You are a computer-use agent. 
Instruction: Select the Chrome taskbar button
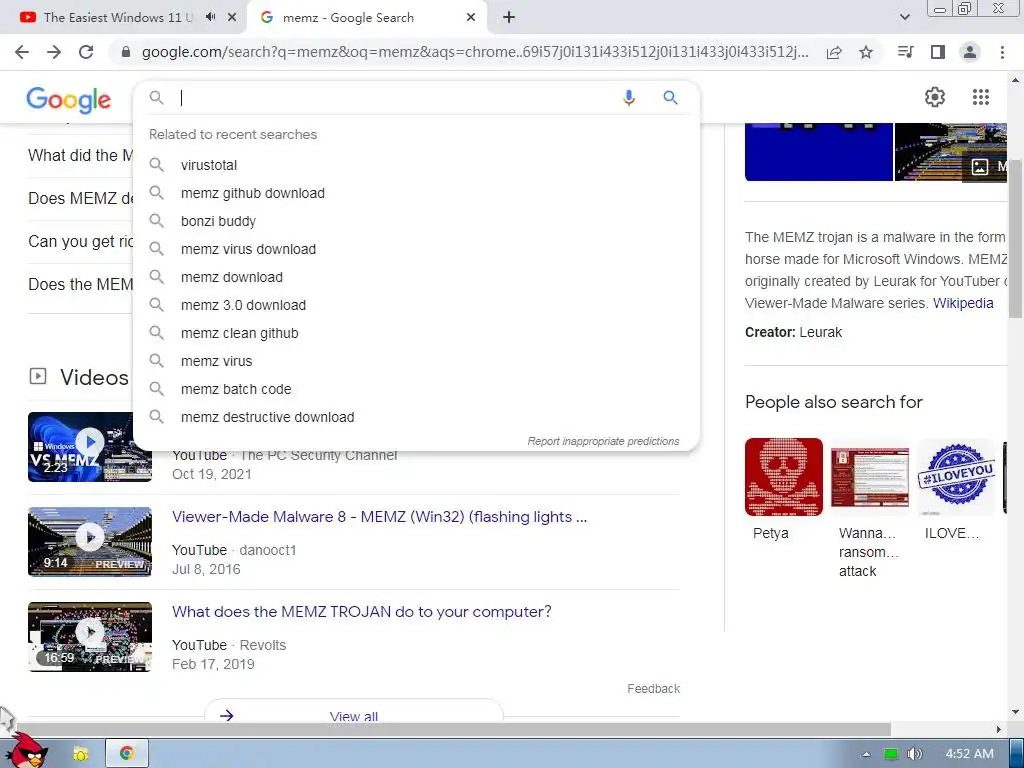(127, 754)
